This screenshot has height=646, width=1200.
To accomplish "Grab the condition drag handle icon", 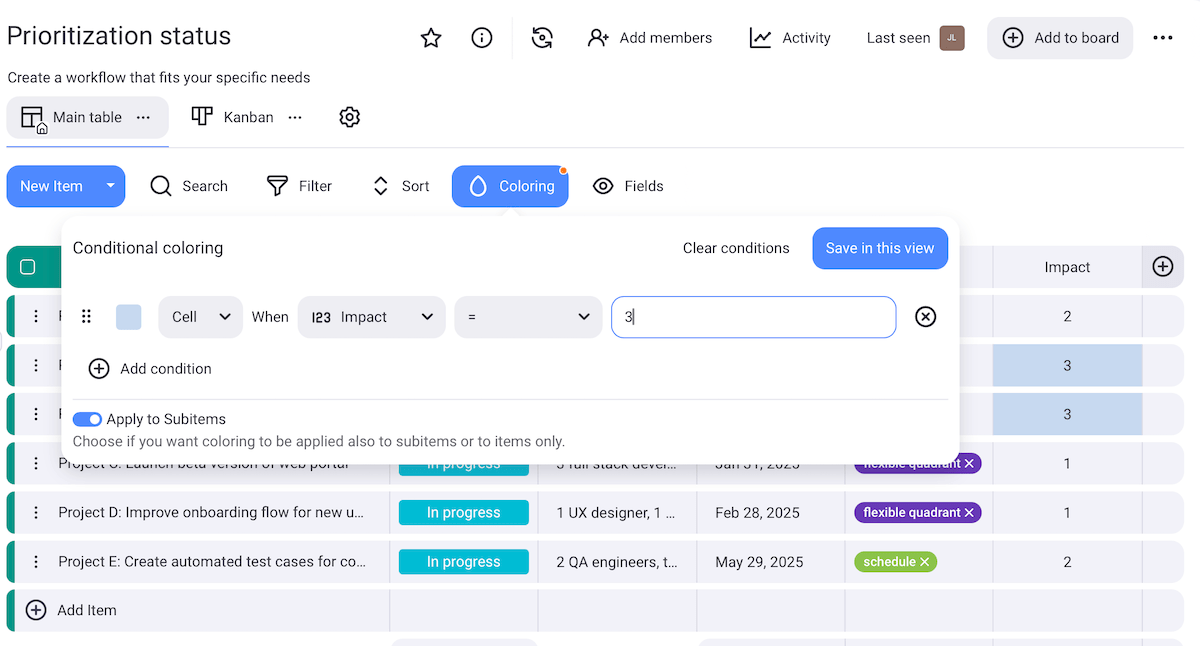I will [86, 317].
